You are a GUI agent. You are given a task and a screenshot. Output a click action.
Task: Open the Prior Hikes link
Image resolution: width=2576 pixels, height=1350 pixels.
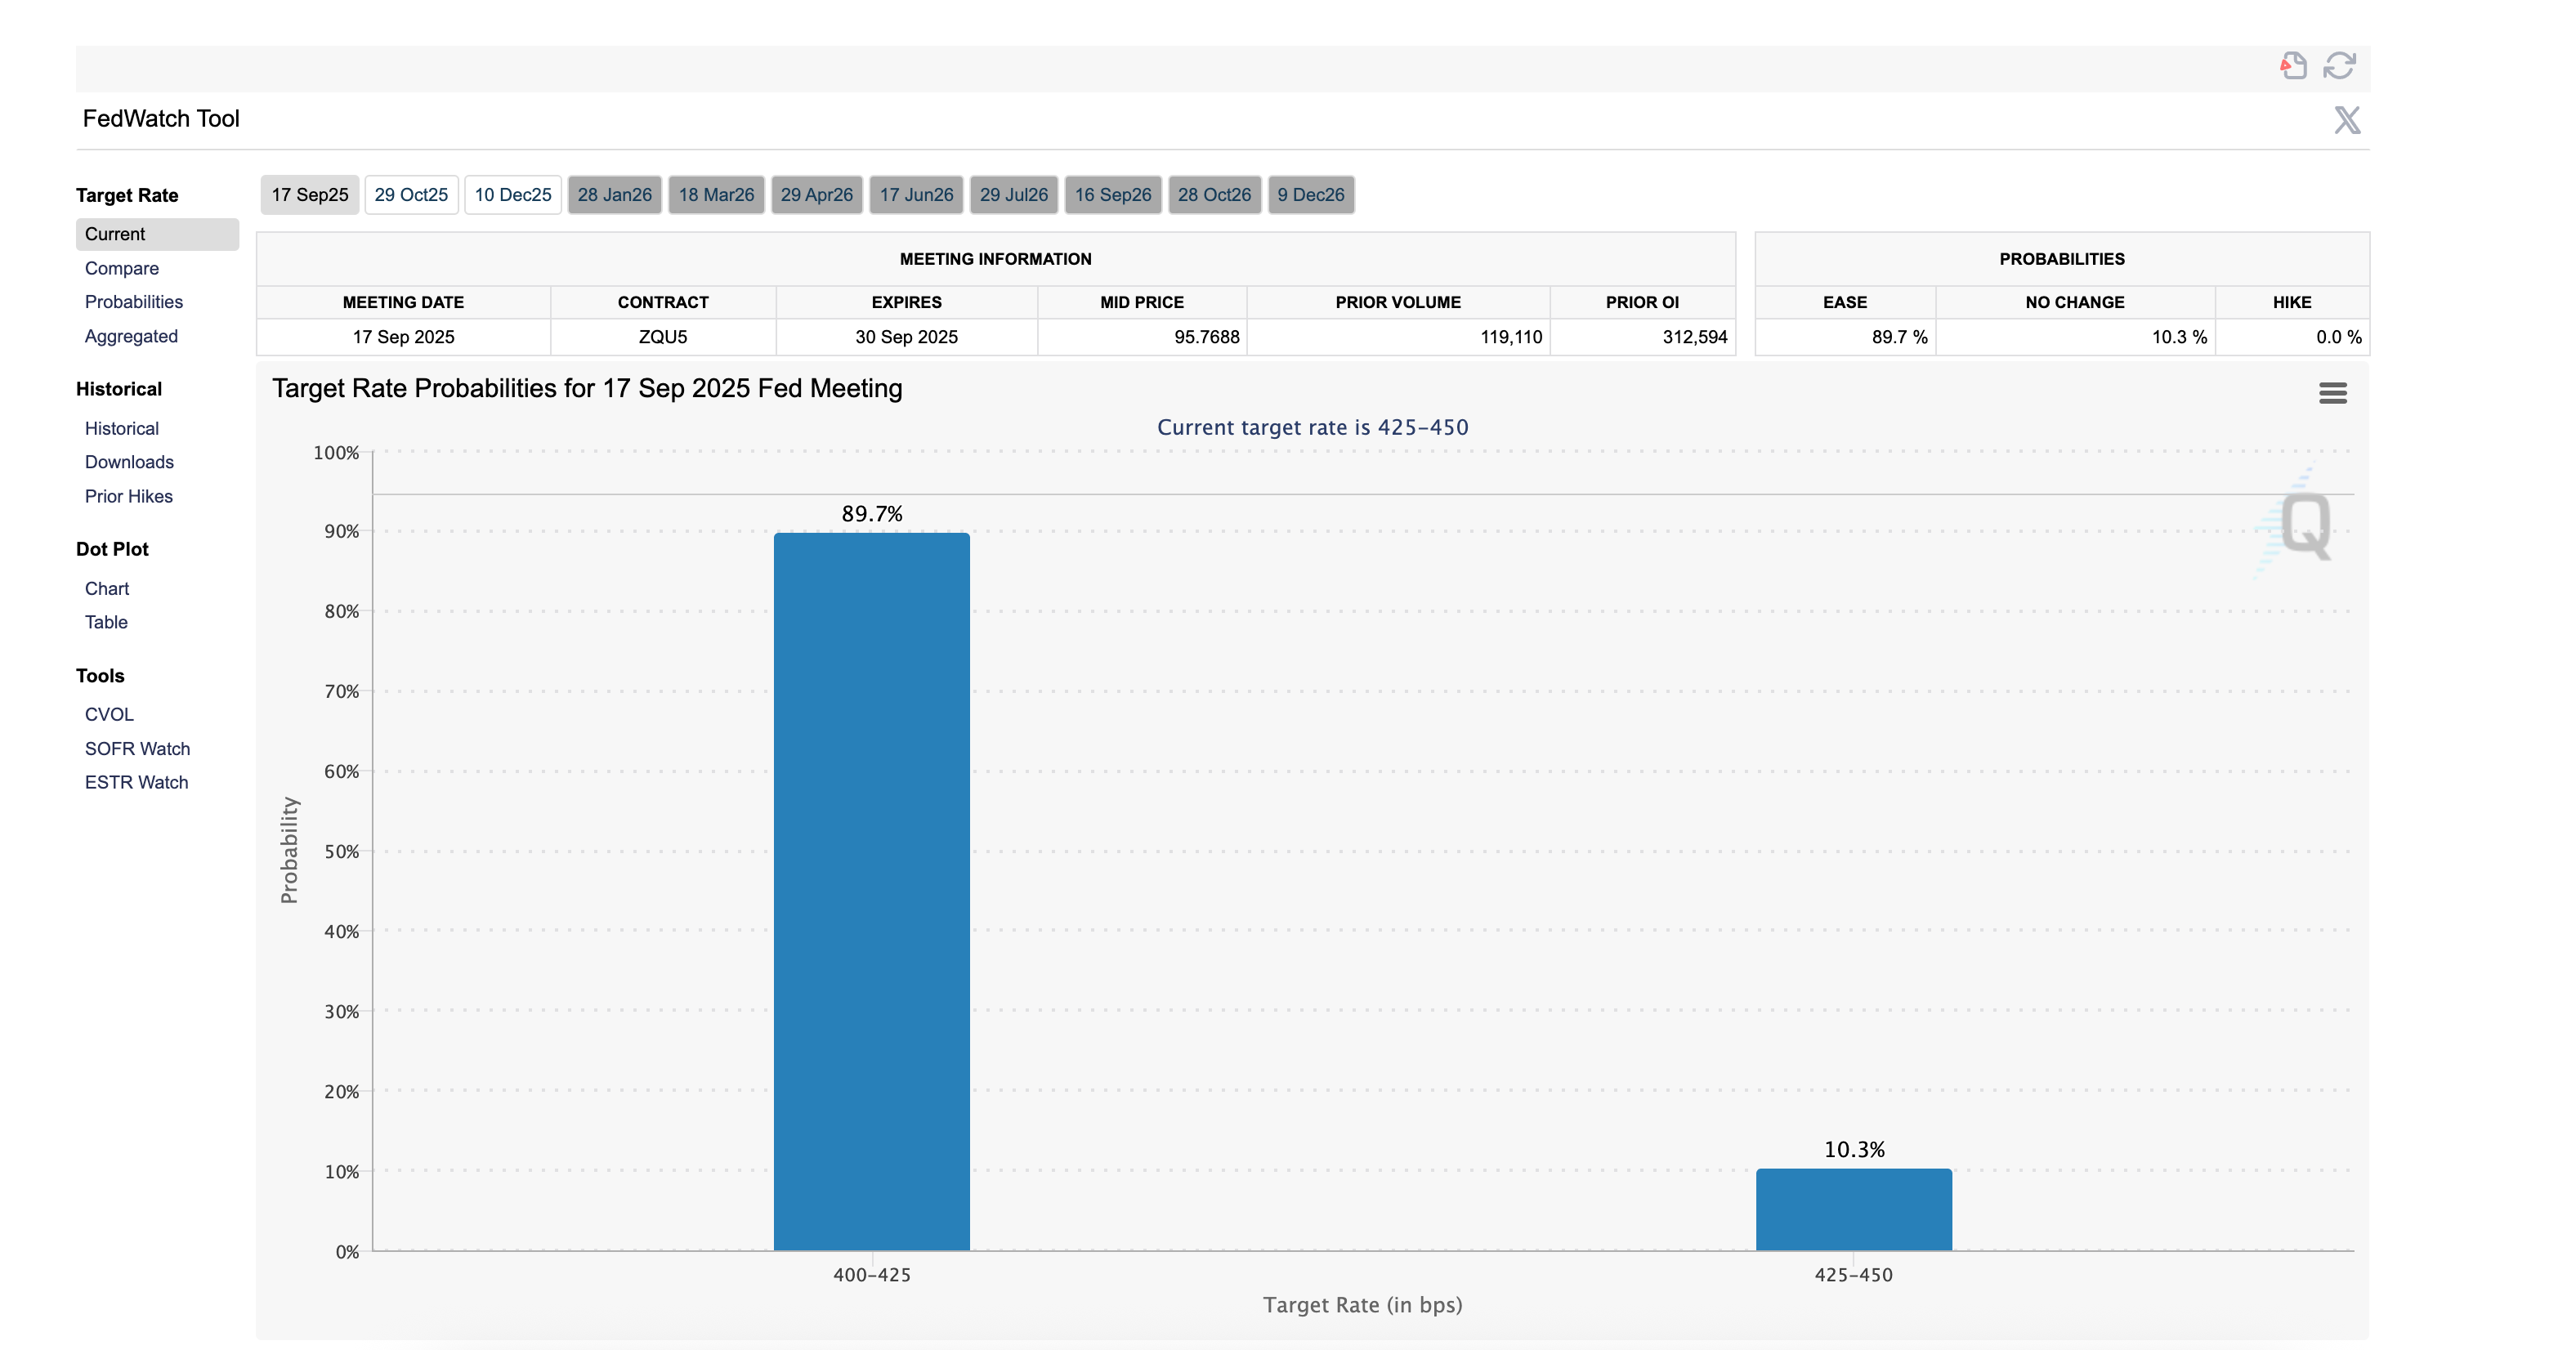point(129,496)
